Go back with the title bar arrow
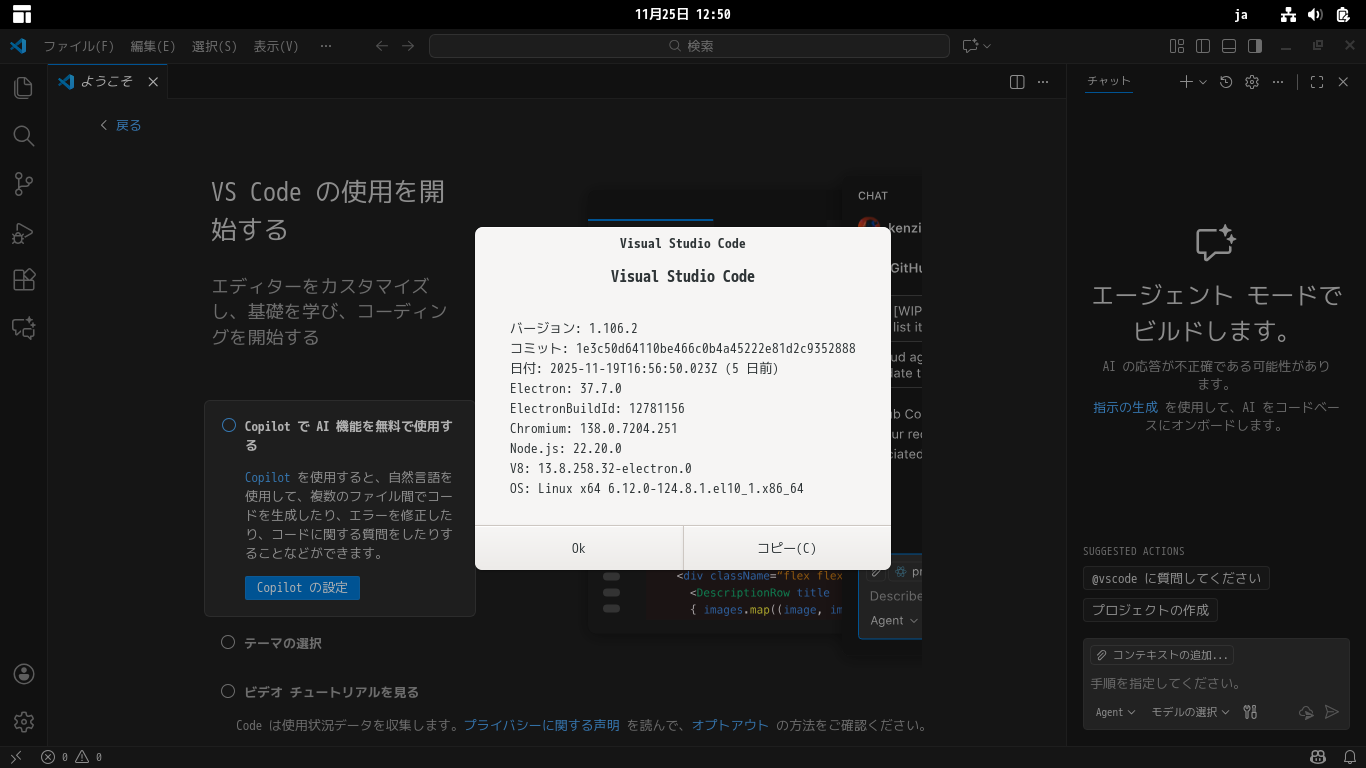Viewport: 1366px width, 768px height. click(x=382, y=46)
